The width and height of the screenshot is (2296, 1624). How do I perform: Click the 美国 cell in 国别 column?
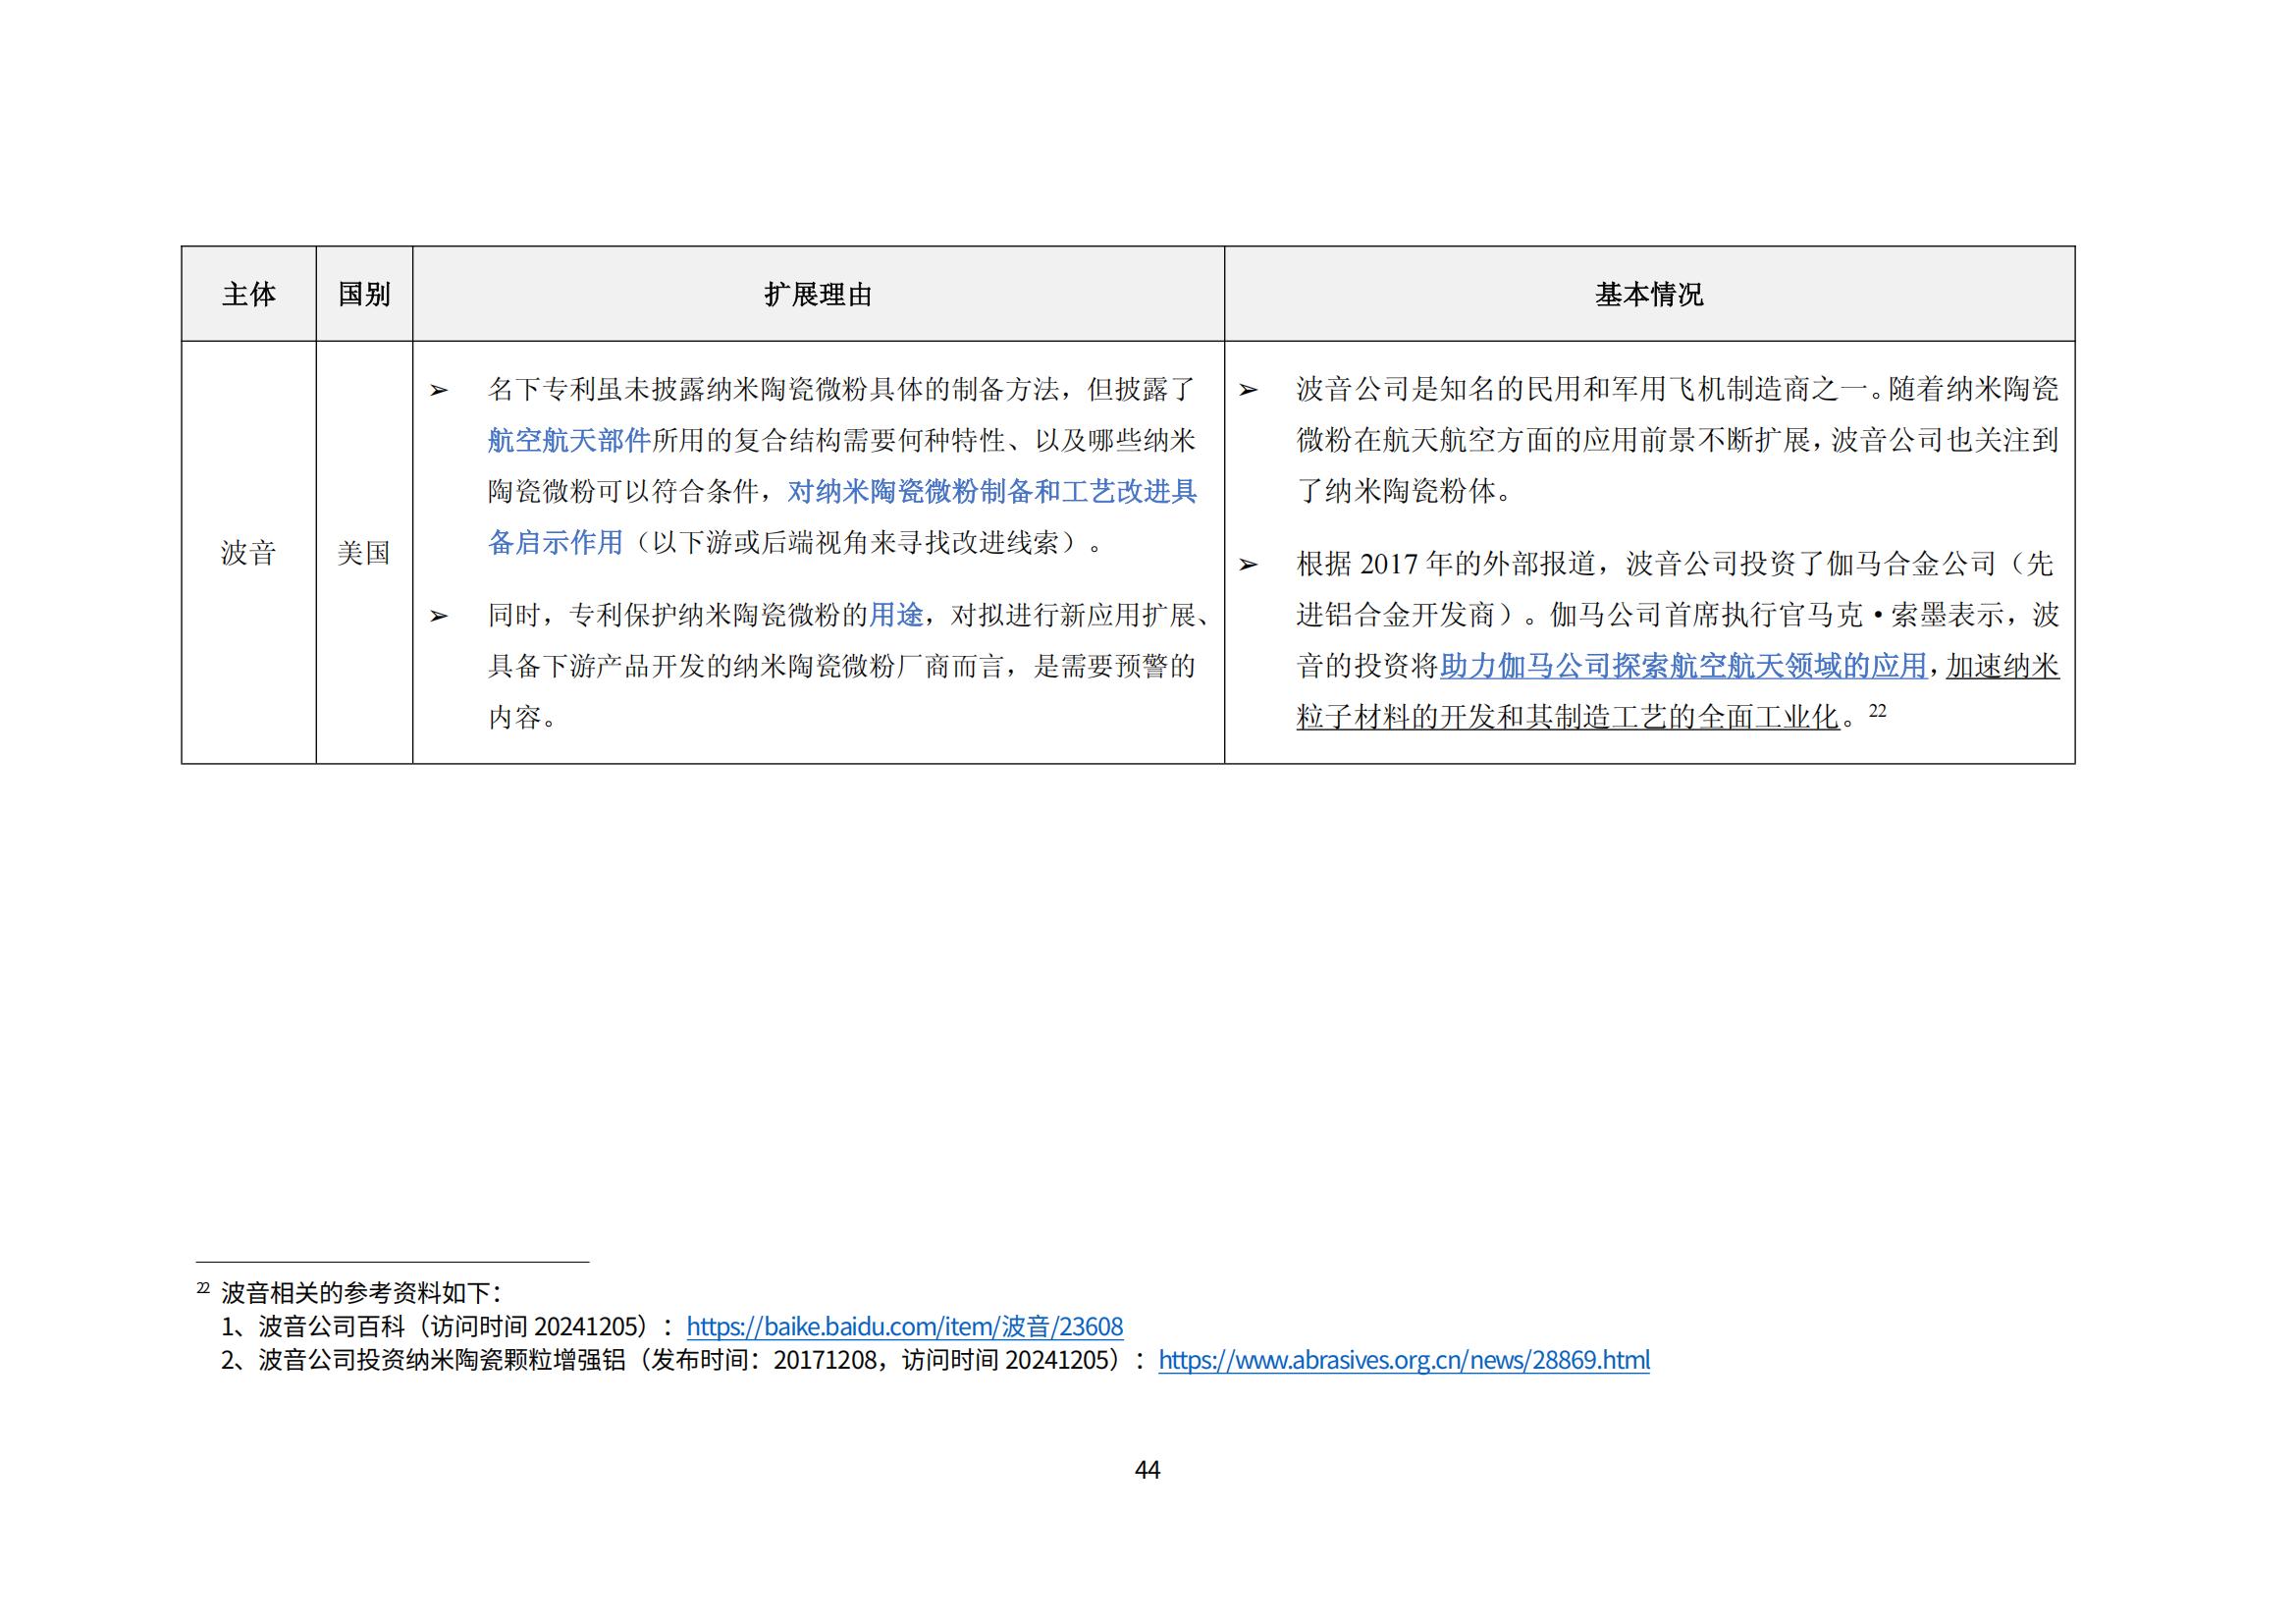(364, 553)
